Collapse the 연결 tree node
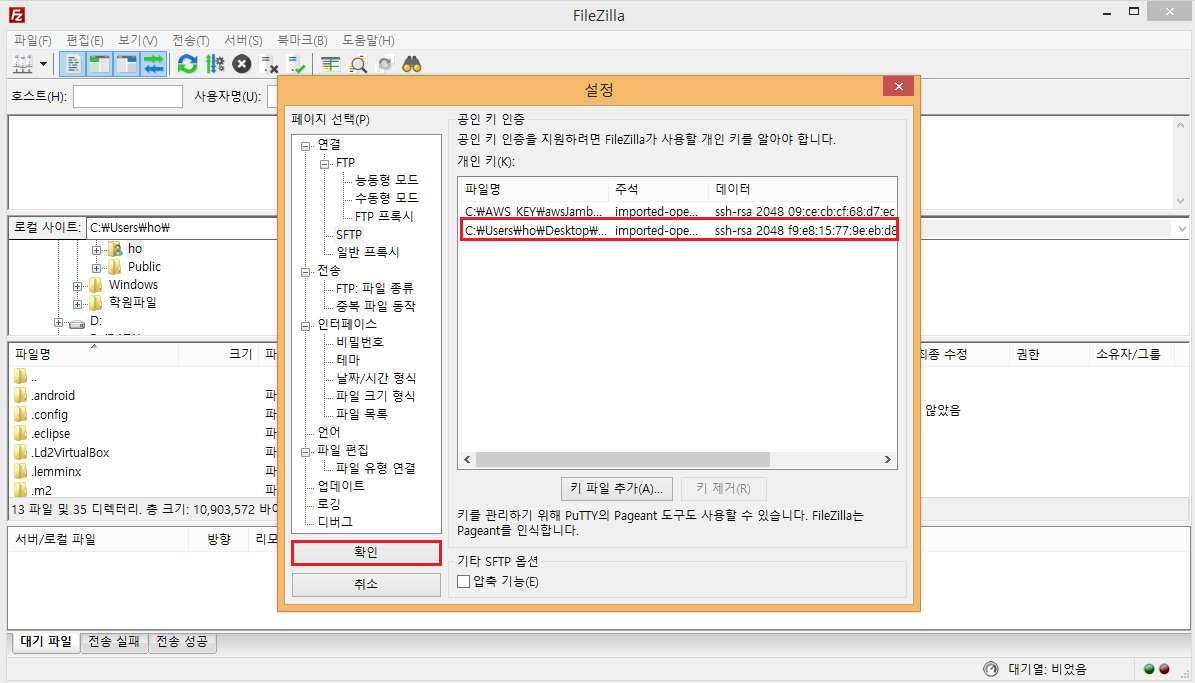 point(306,146)
